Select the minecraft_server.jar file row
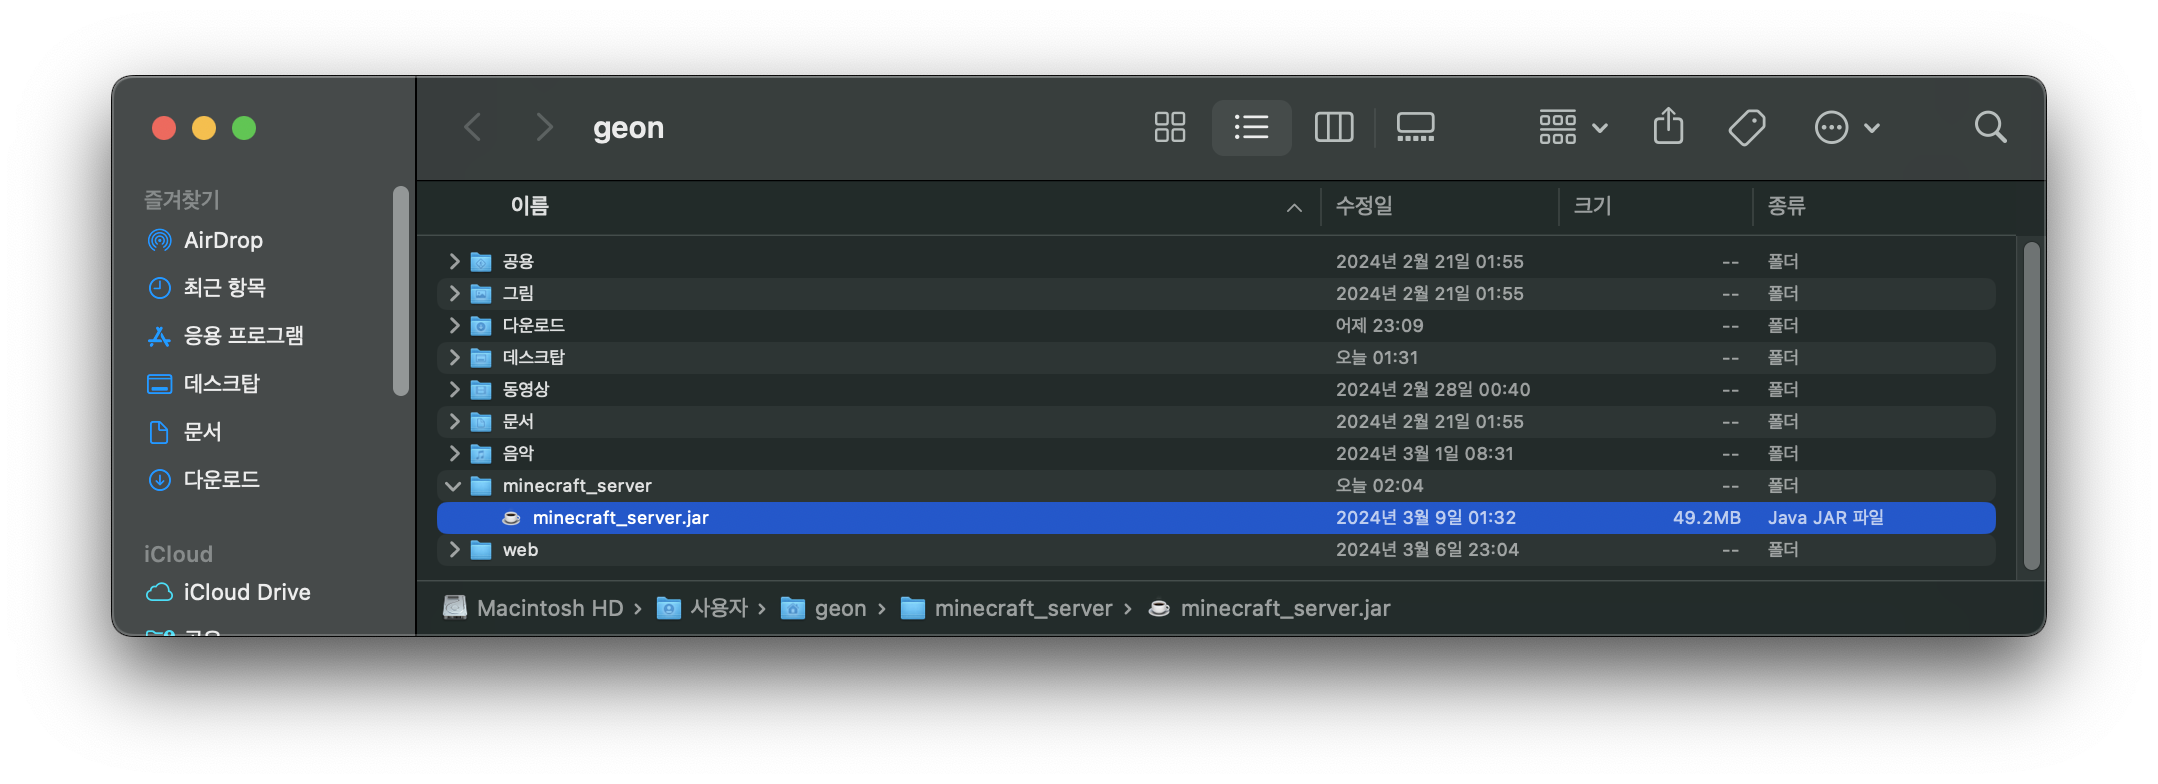The width and height of the screenshot is (2158, 784). pyautogui.click(x=1216, y=518)
